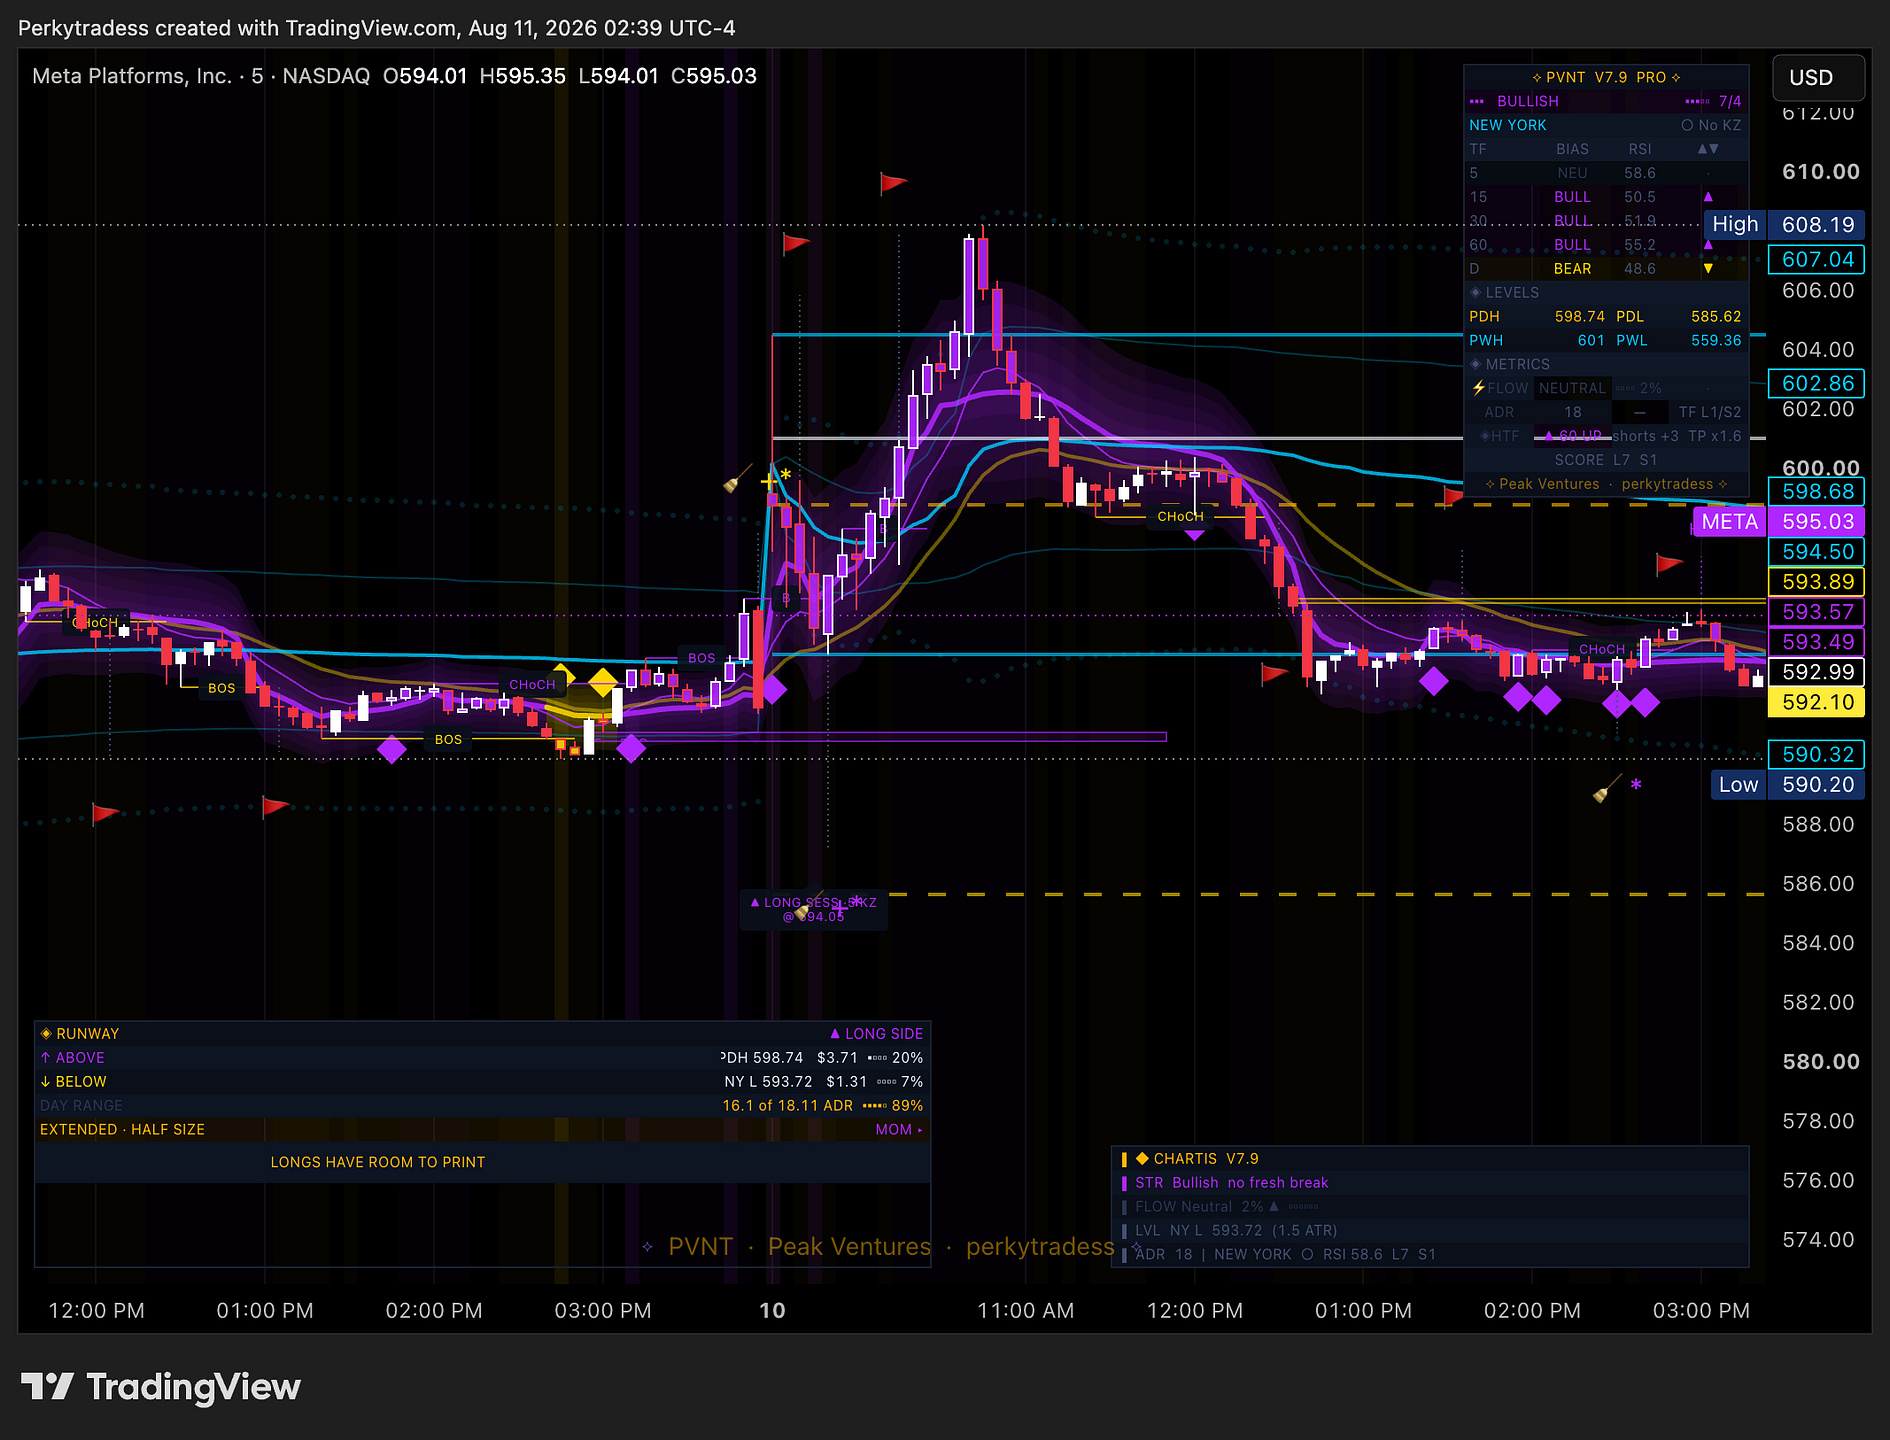Click the purple up-triangle in the 60 BULL row
Image resolution: width=1890 pixels, height=1440 pixels.
pyautogui.click(x=1708, y=245)
